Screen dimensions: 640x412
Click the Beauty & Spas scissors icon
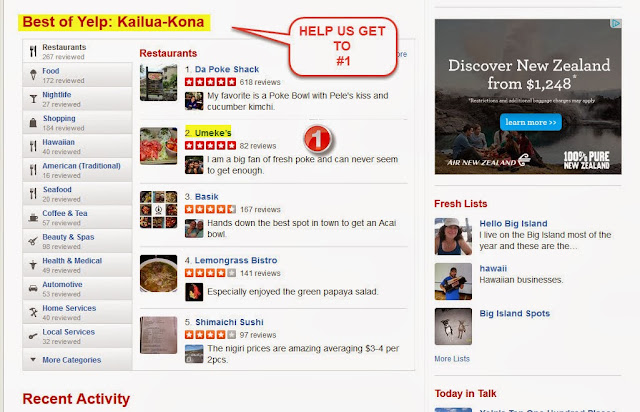33,241
